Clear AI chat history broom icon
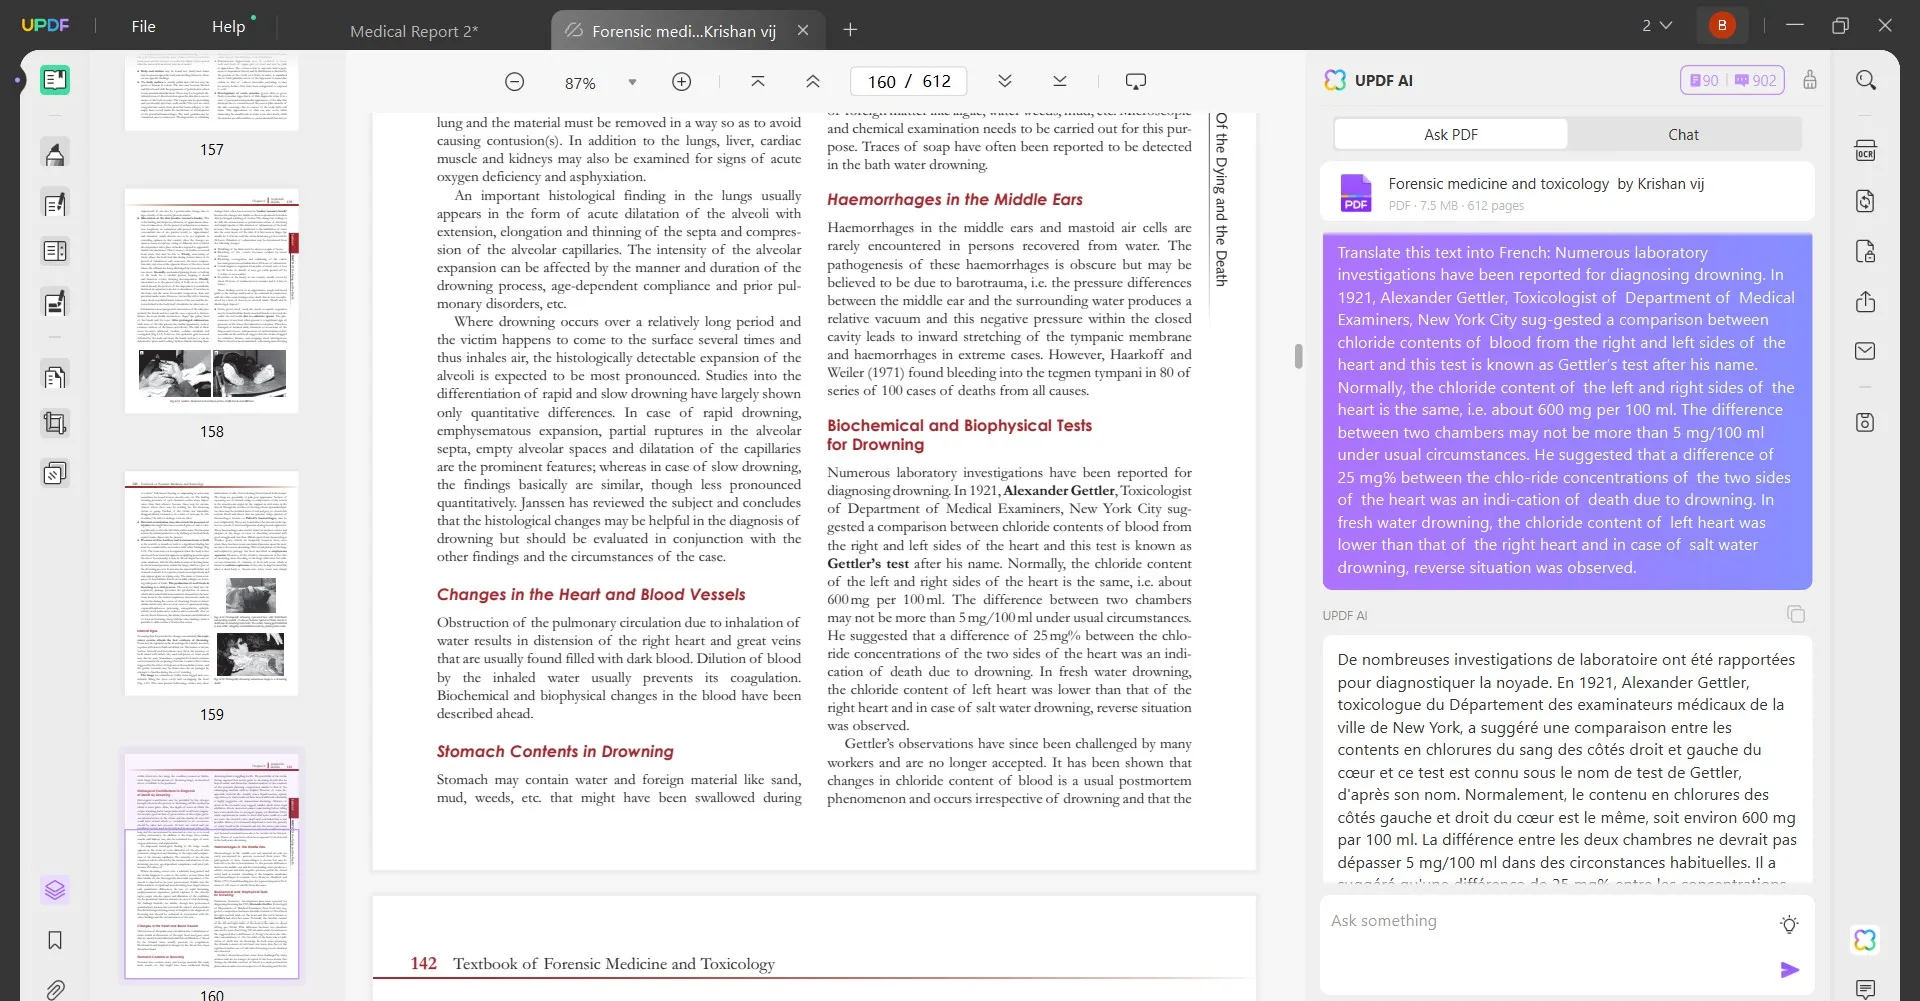 [x=1810, y=80]
